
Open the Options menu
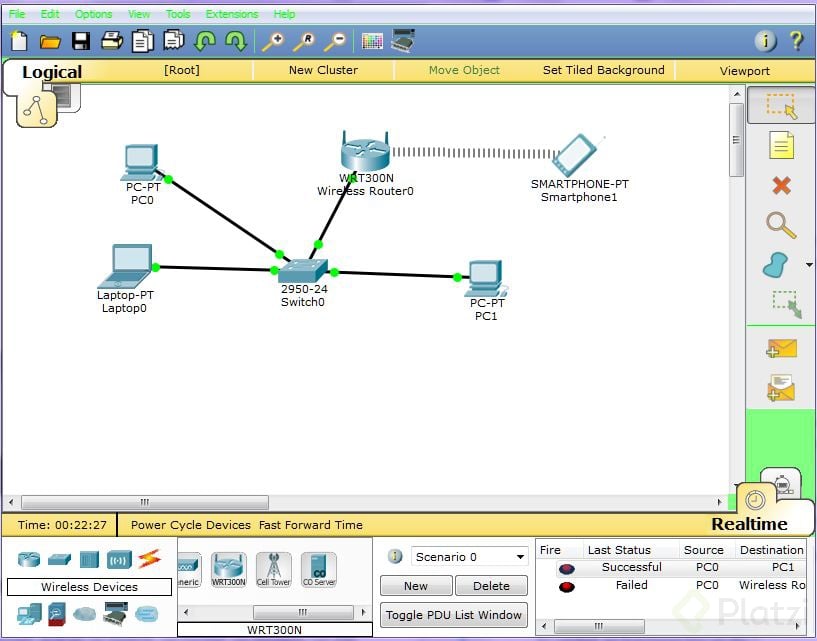coord(93,14)
